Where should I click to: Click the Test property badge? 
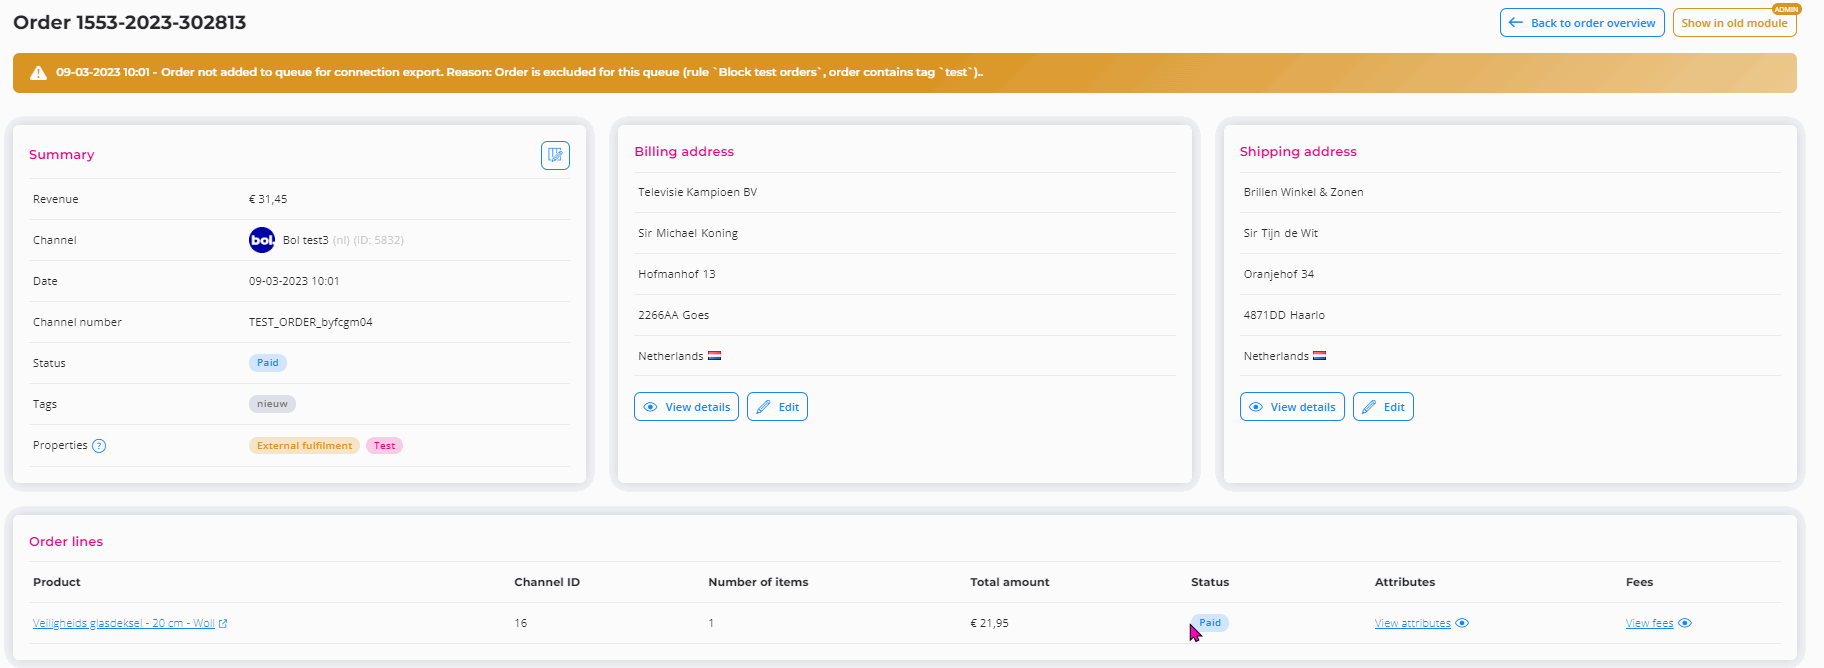coord(385,446)
